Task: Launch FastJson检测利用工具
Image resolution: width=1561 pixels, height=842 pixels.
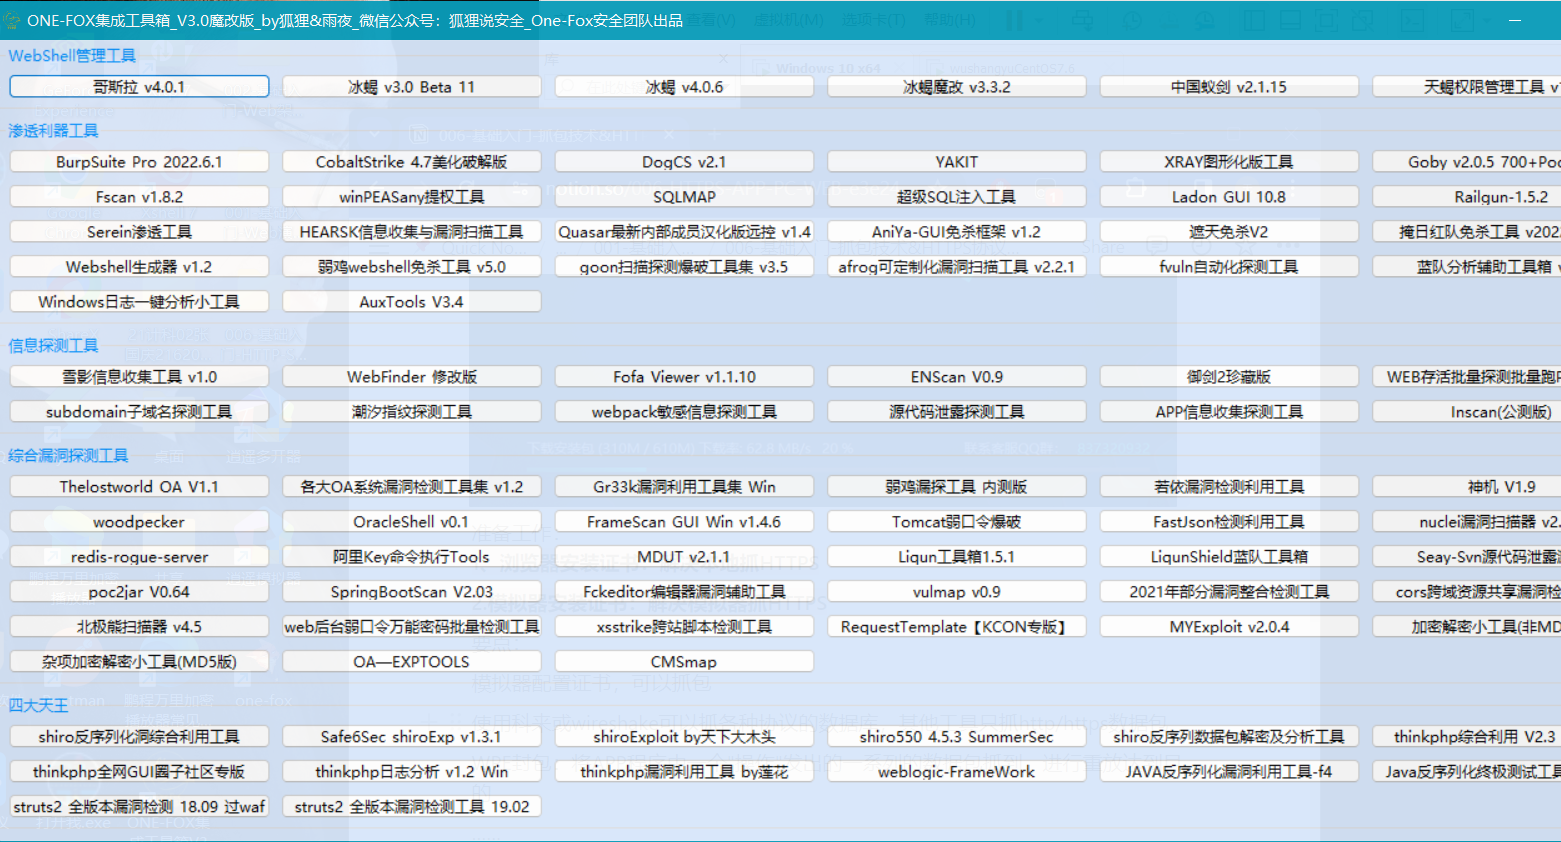Action: [x=1229, y=522]
